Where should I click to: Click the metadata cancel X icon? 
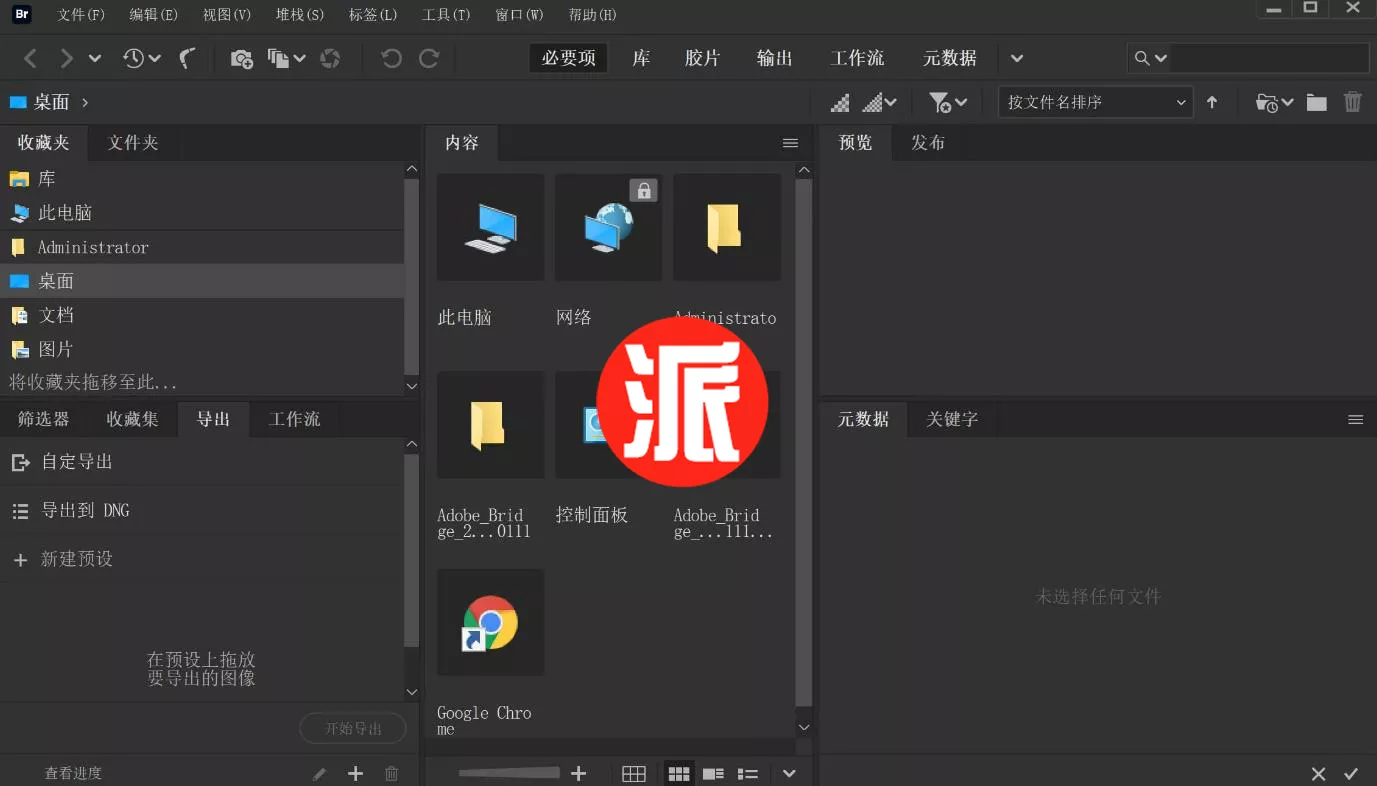pos(1319,774)
